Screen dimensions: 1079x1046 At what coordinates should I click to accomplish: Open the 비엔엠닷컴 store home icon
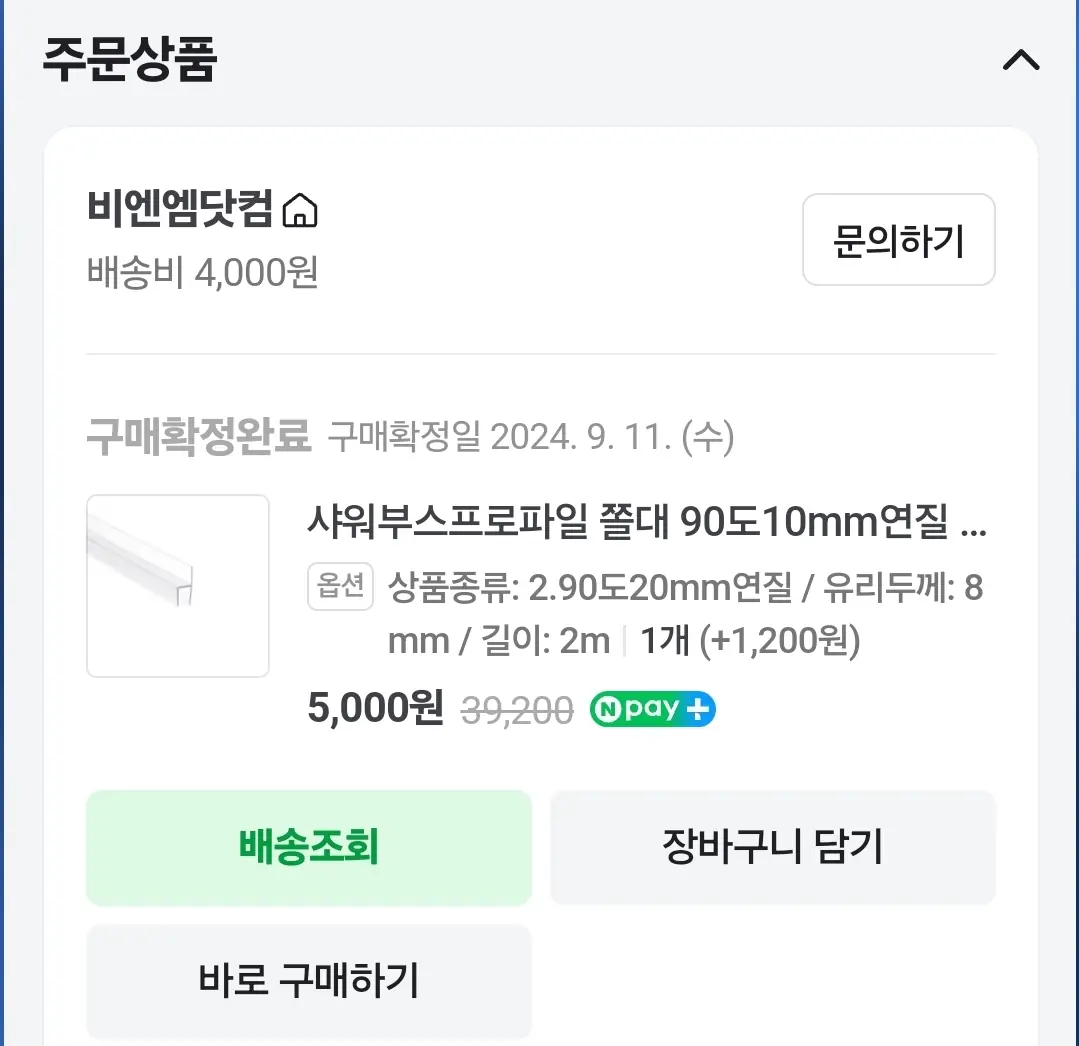coord(300,211)
